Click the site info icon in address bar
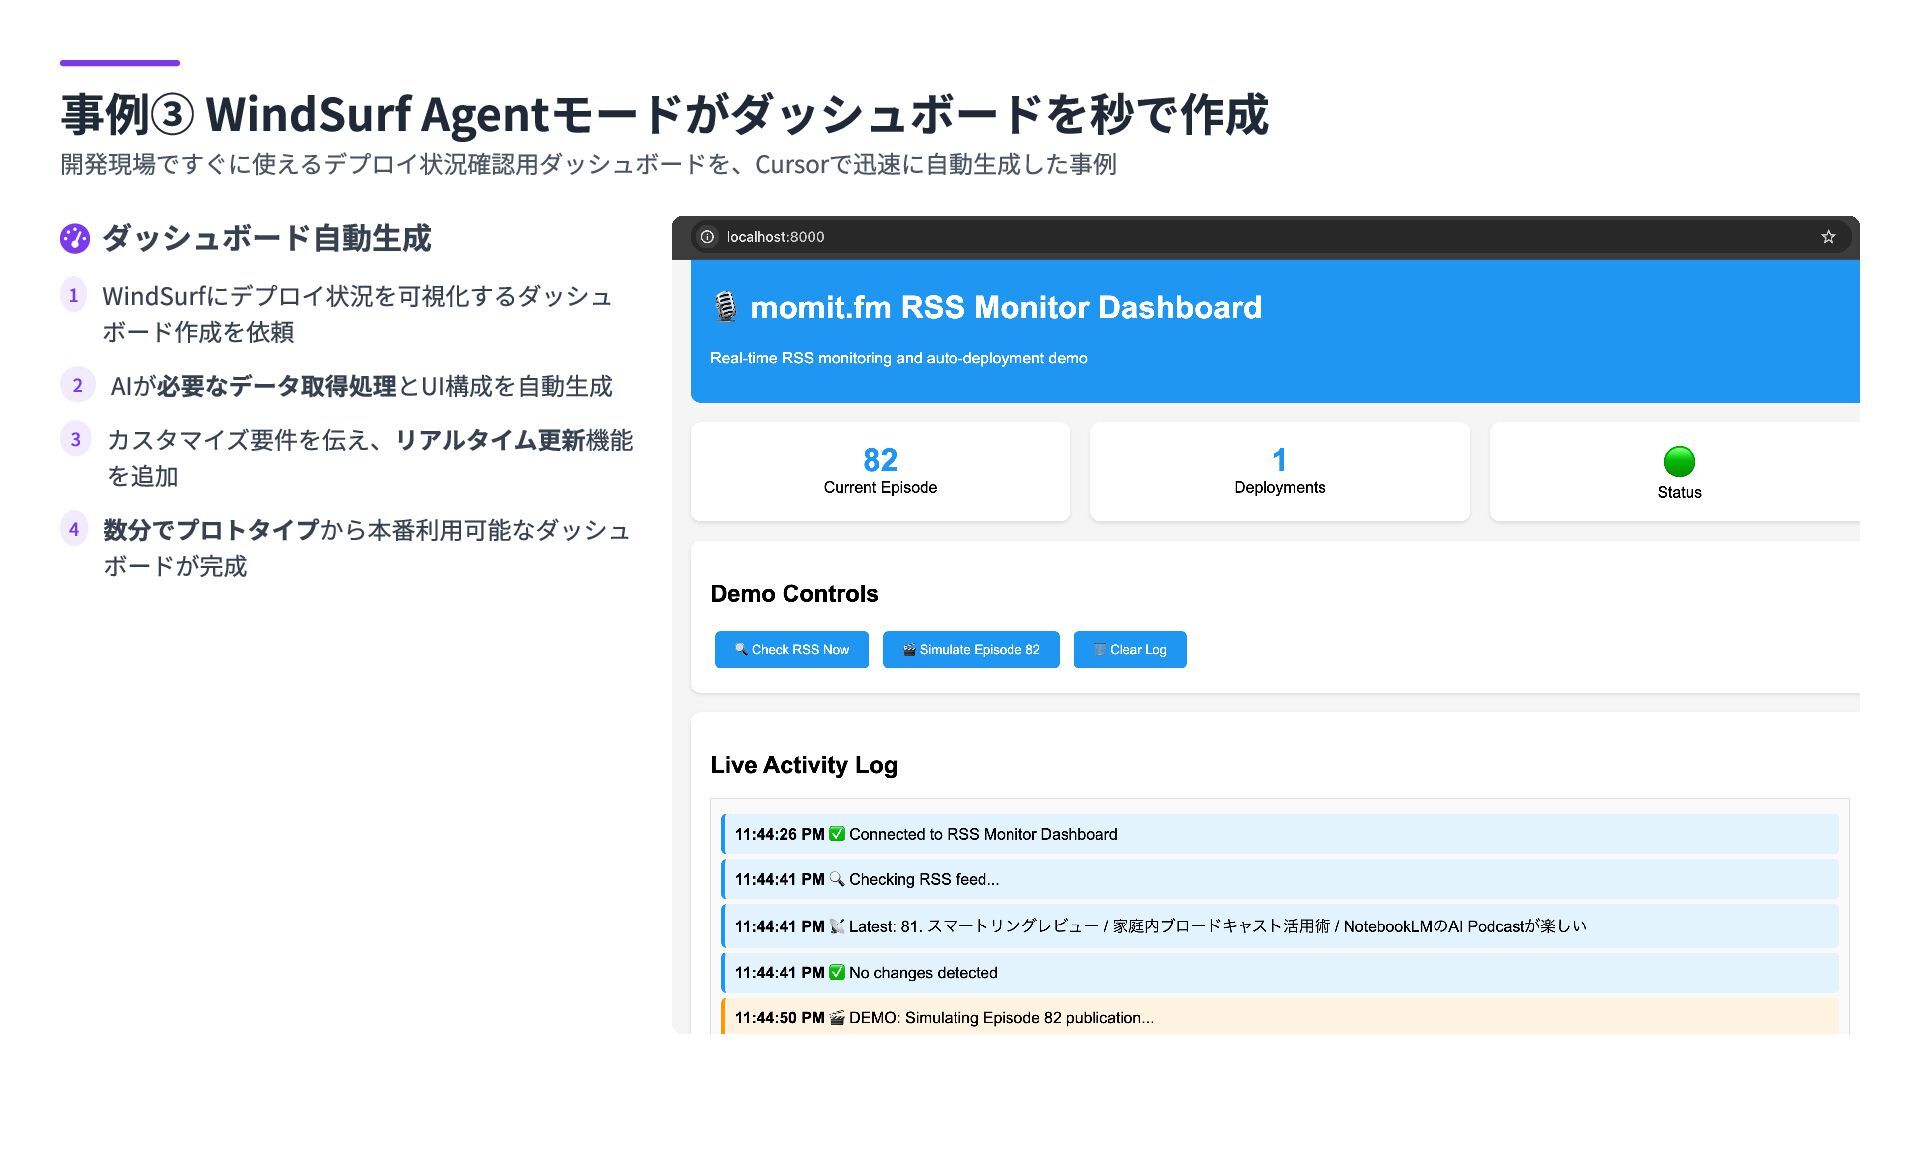The image size is (1920, 1166). [707, 237]
